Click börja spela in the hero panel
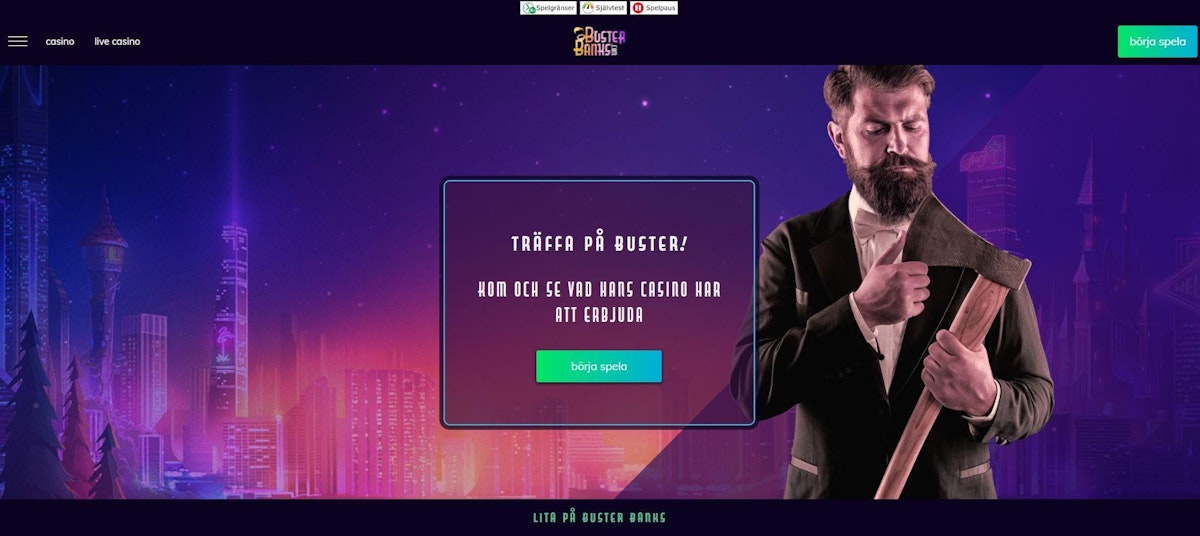Screen dimensions: 1200x536 click(599, 366)
